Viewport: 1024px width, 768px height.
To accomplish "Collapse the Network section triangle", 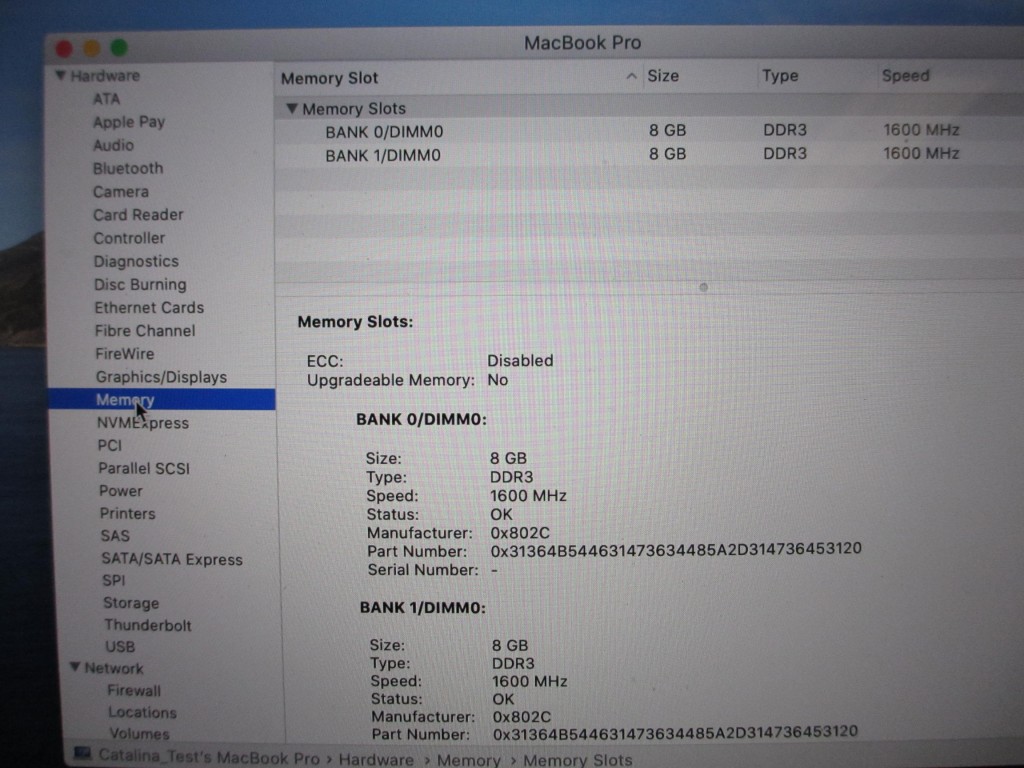I will click(75, 667).
